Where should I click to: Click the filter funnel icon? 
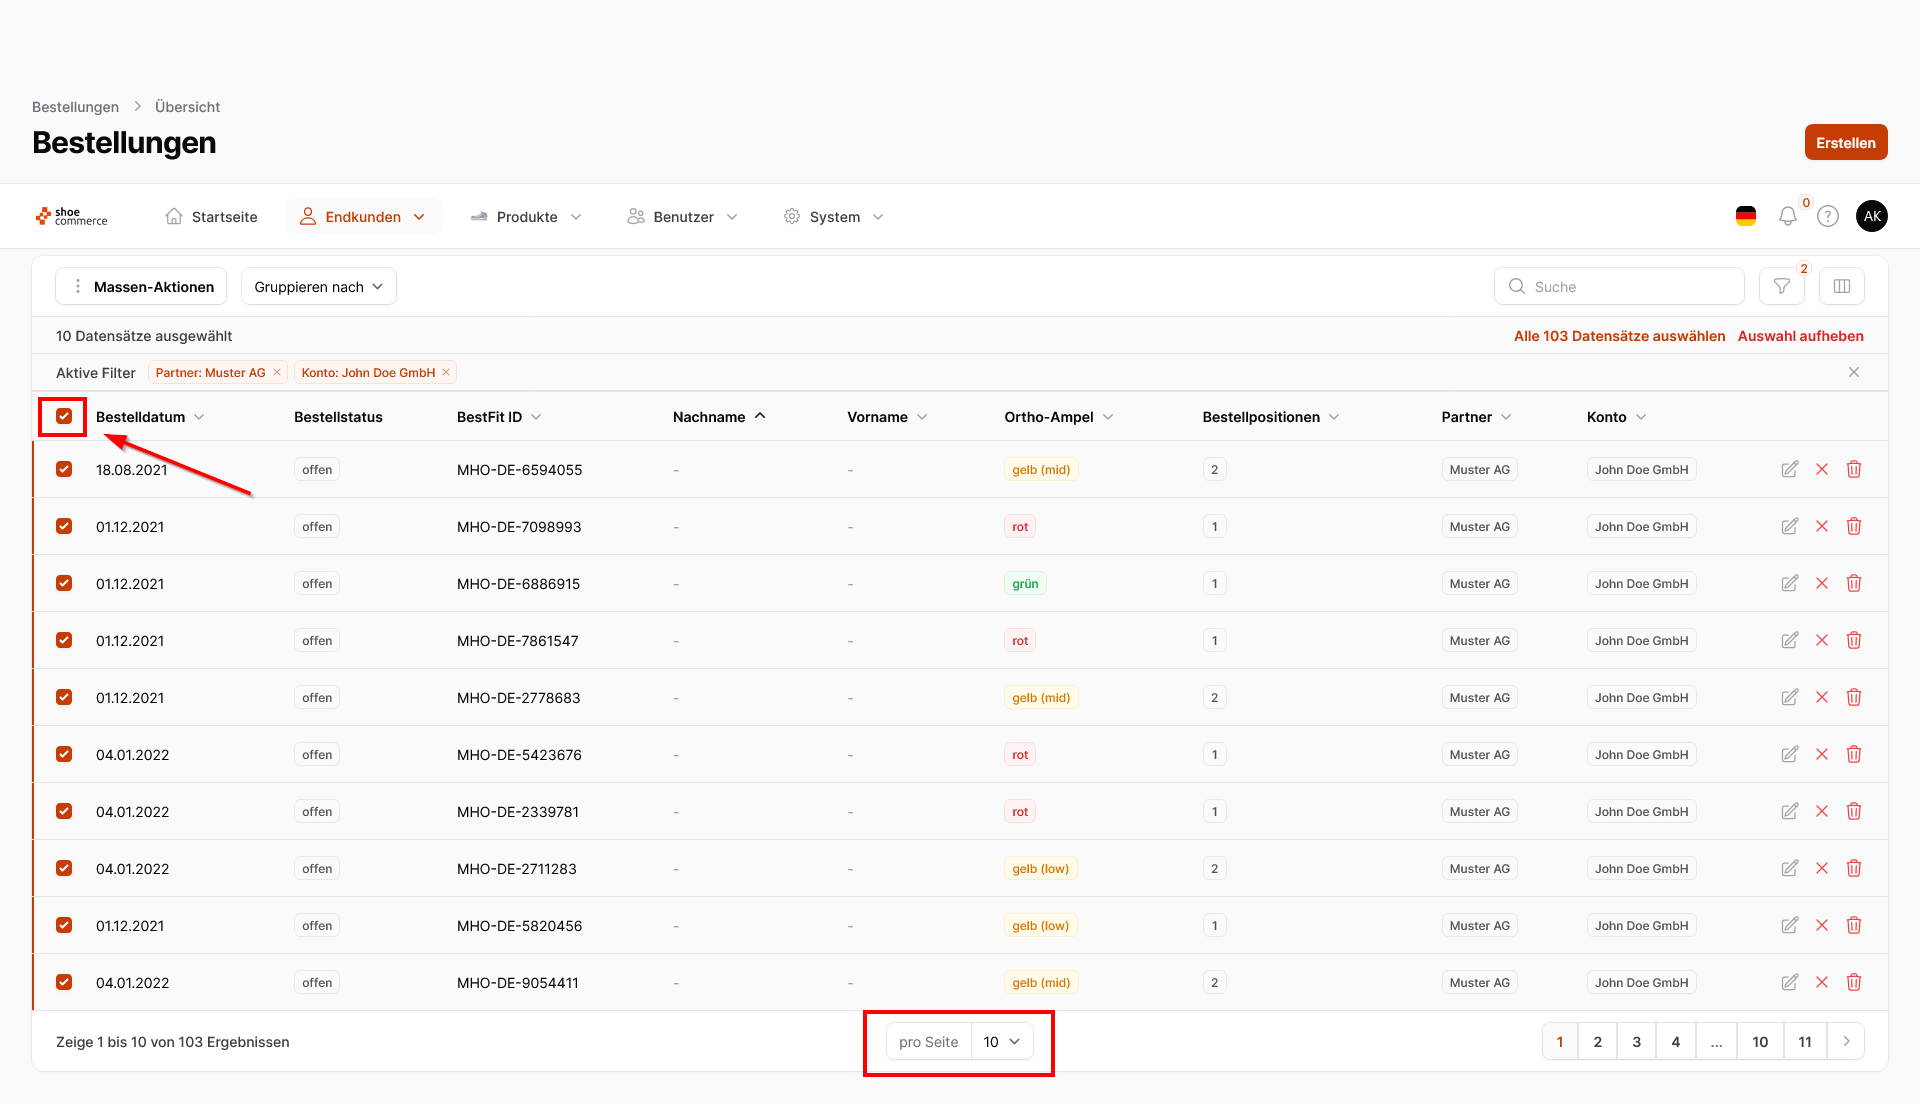(1781, 287)
